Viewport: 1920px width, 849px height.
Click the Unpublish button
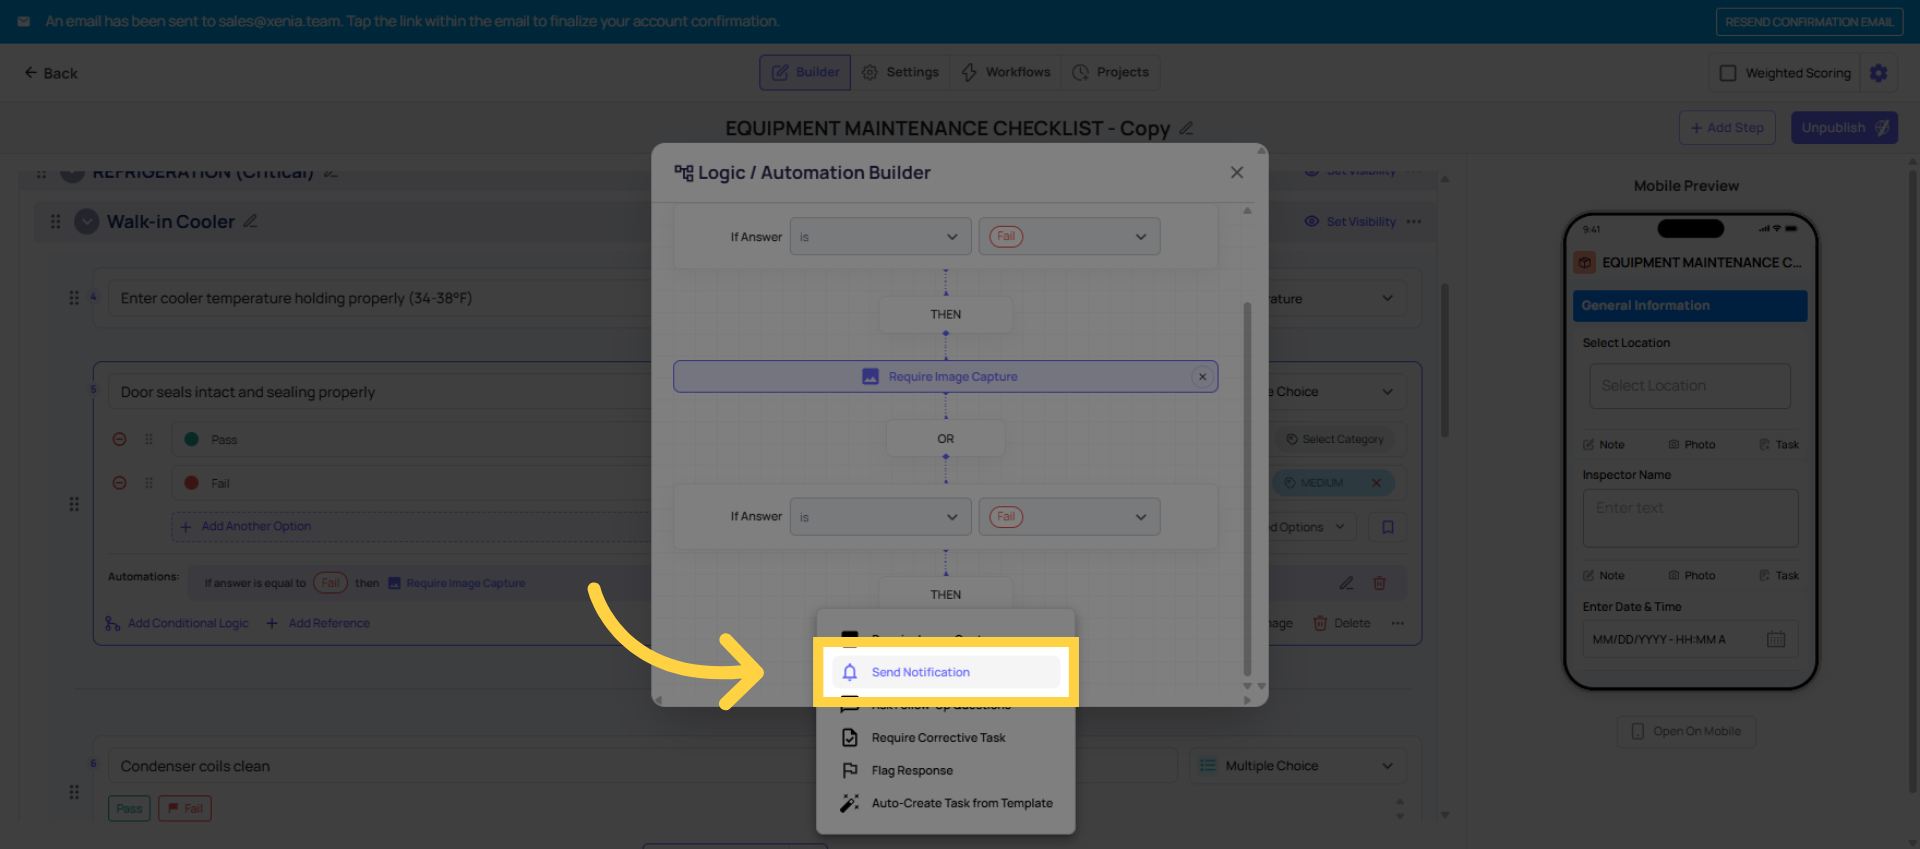pos(1844,128)
